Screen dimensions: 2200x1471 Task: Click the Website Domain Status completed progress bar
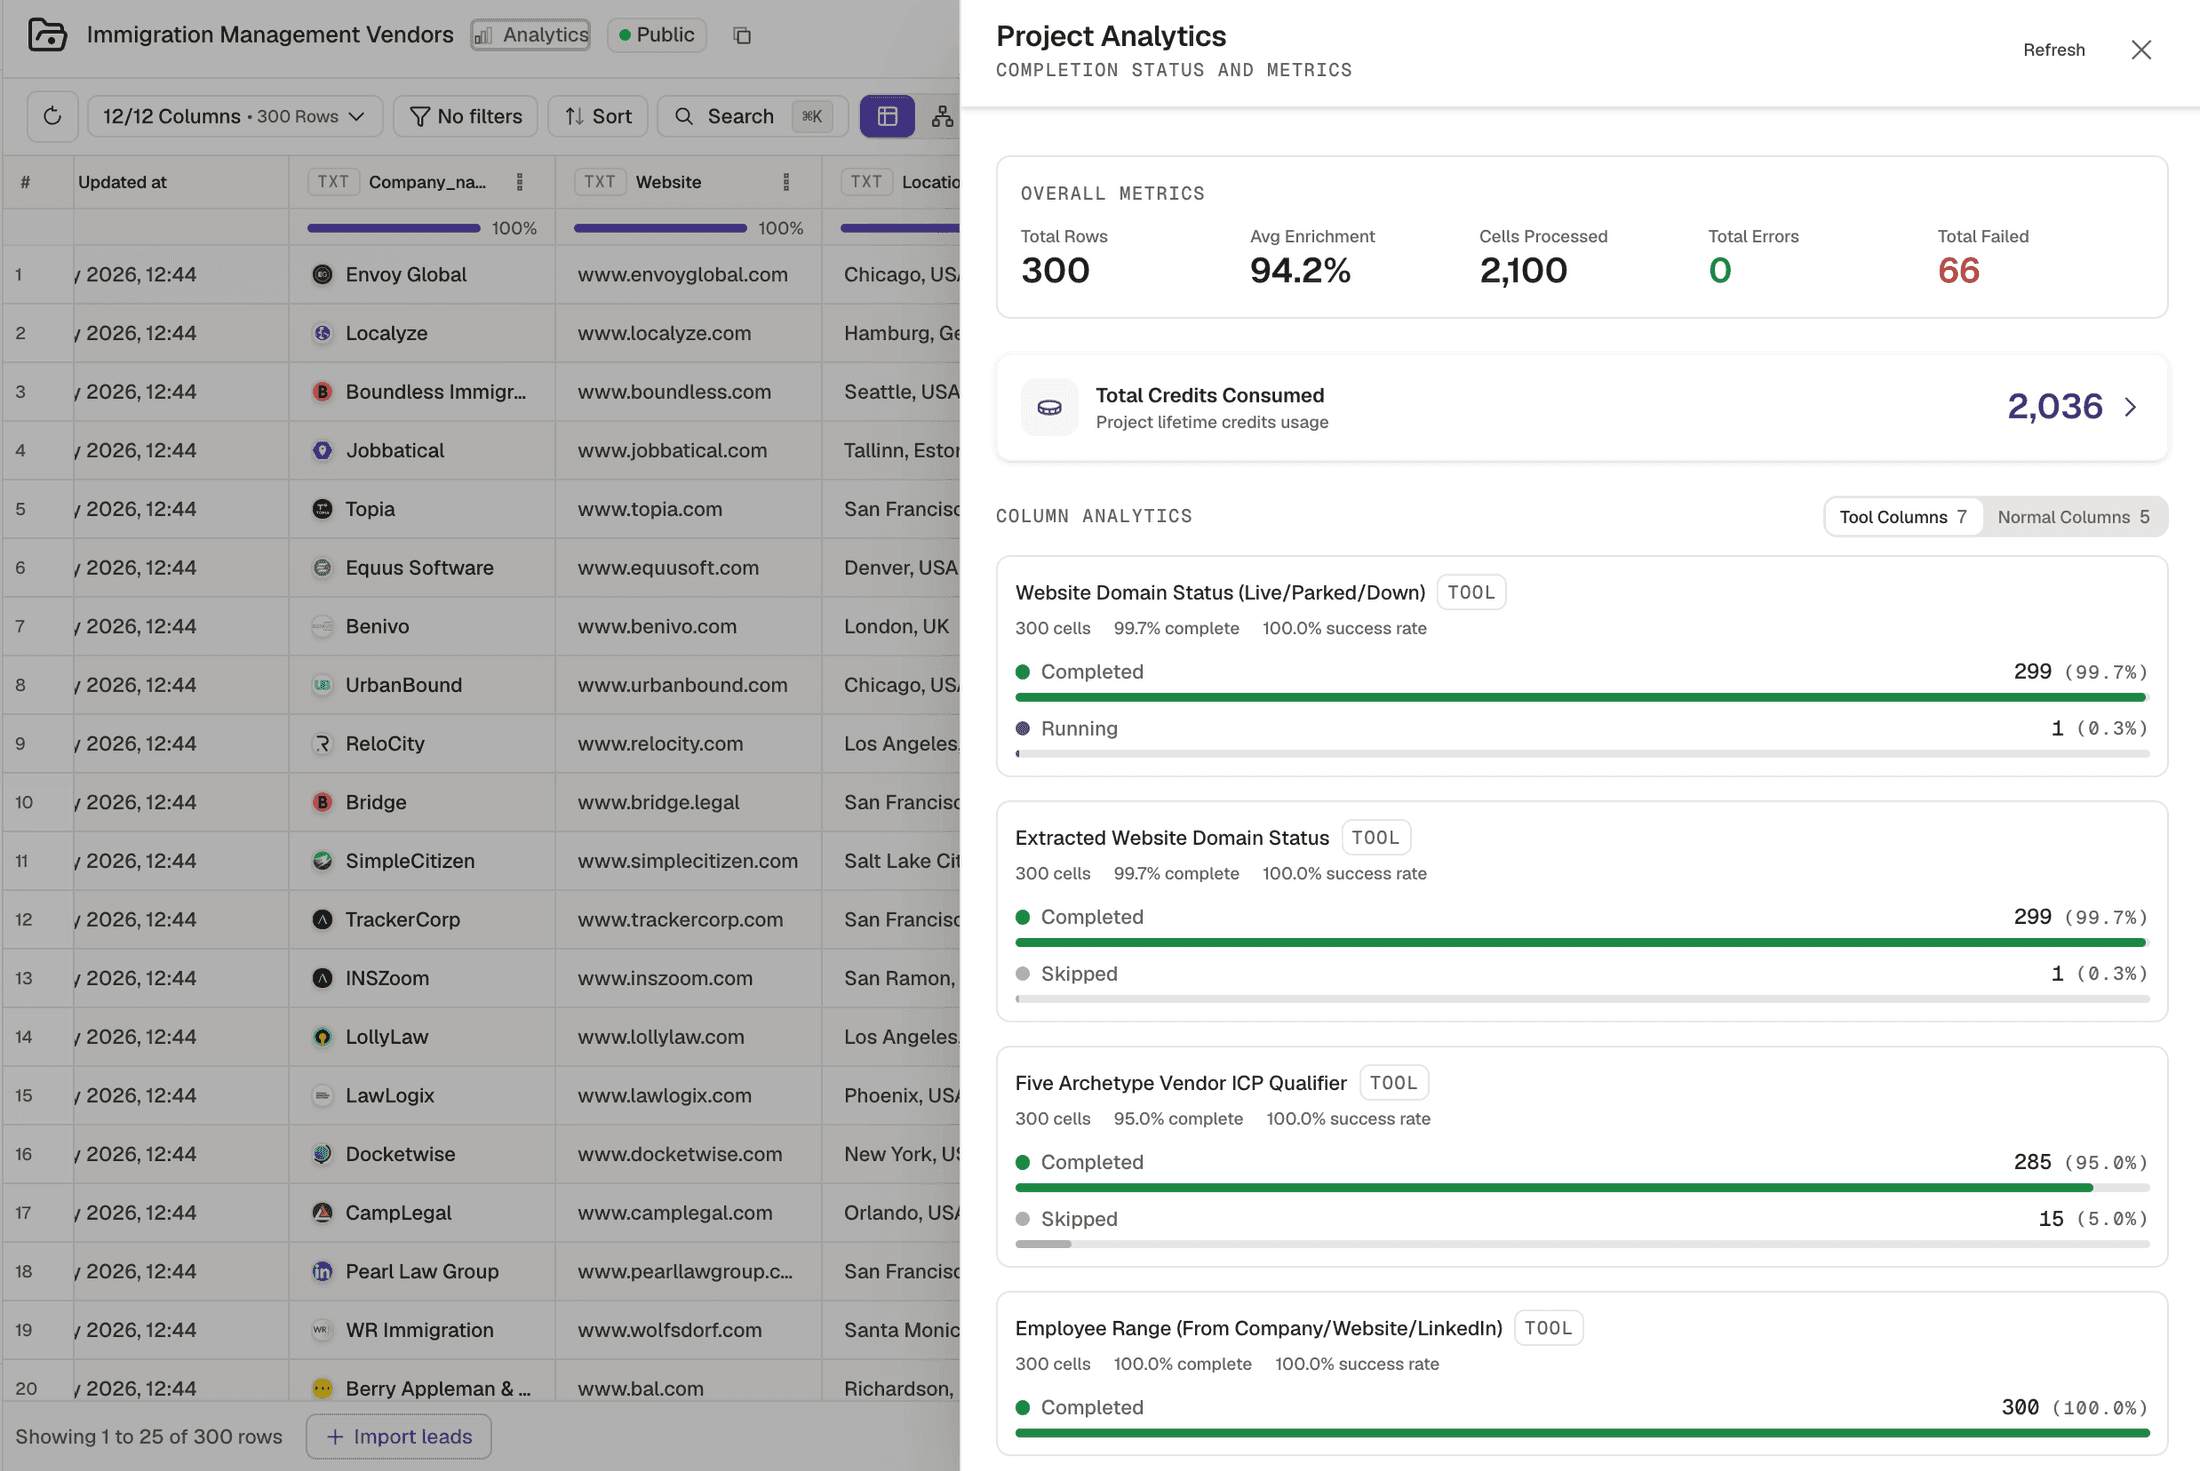pos(1582,697)
